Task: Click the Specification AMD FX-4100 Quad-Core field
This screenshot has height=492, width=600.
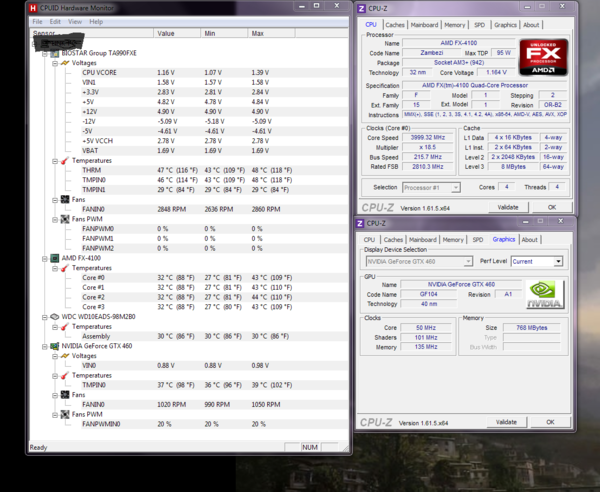Action: pos(484,85)
